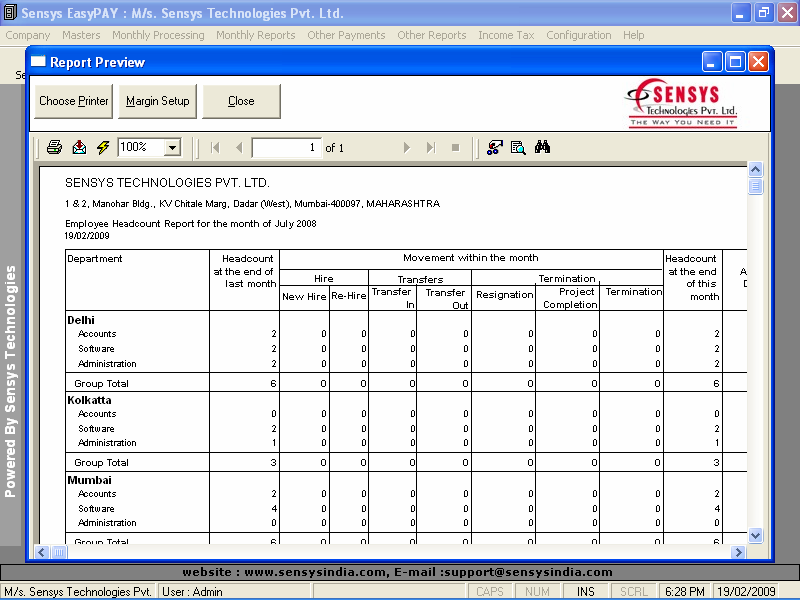800x600 pixels.
Task: Click the Mumbai group heading
Action: (89, 480)
